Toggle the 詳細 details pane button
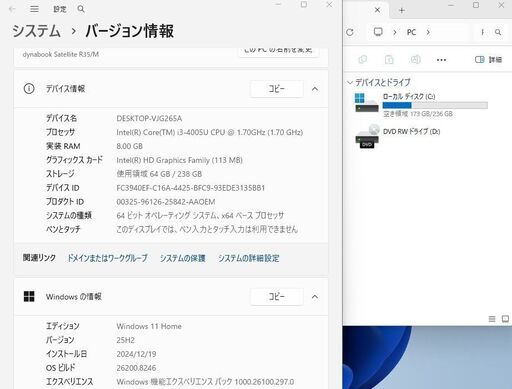Image resolution: width=512 pixels, height=389 pixels. [x=488, y=60]
